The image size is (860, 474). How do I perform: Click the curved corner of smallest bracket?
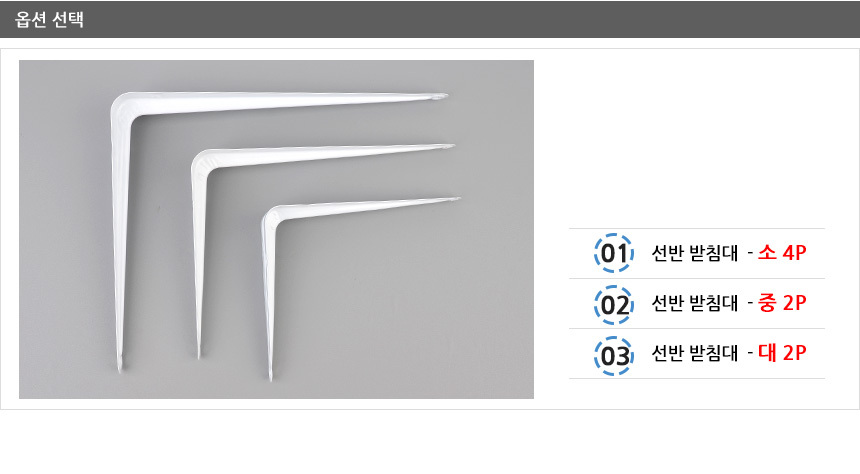272,216
